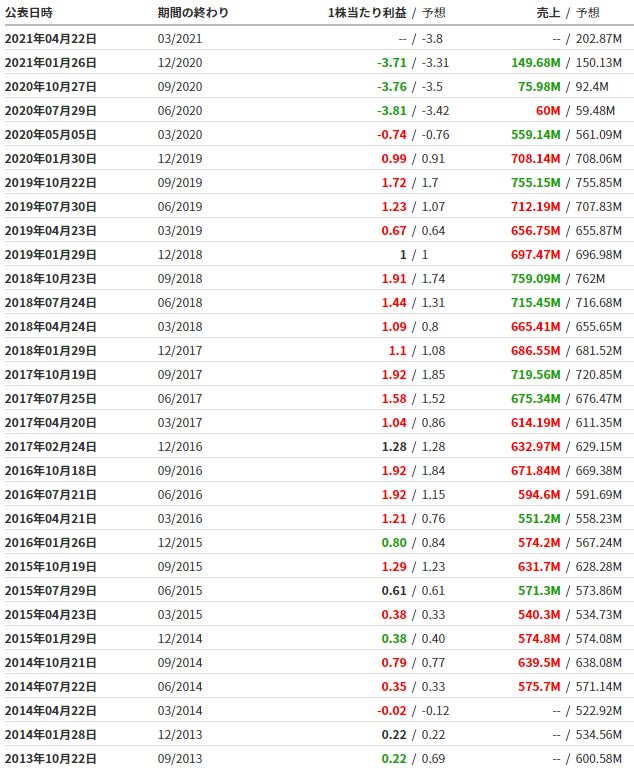Click the period 12/2018 cell
634x779 pixels.
180,255
